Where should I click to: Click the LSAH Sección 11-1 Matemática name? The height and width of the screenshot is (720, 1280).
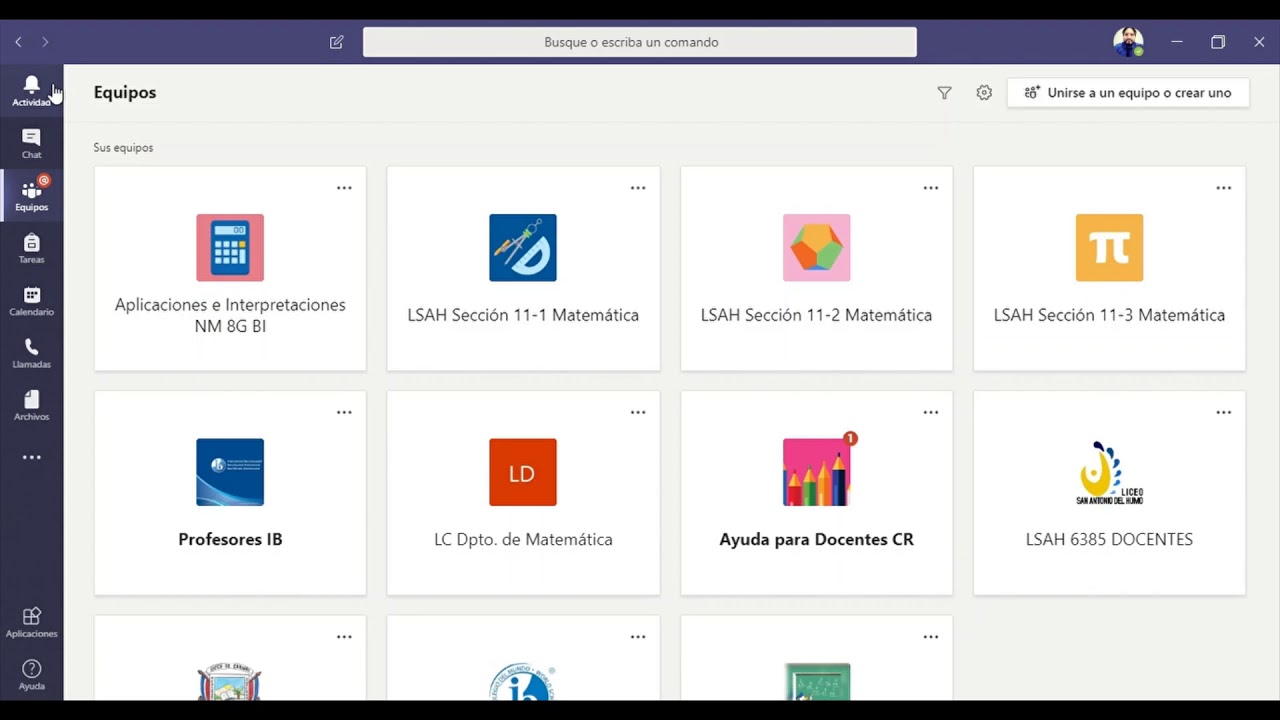tap(523, 315)
